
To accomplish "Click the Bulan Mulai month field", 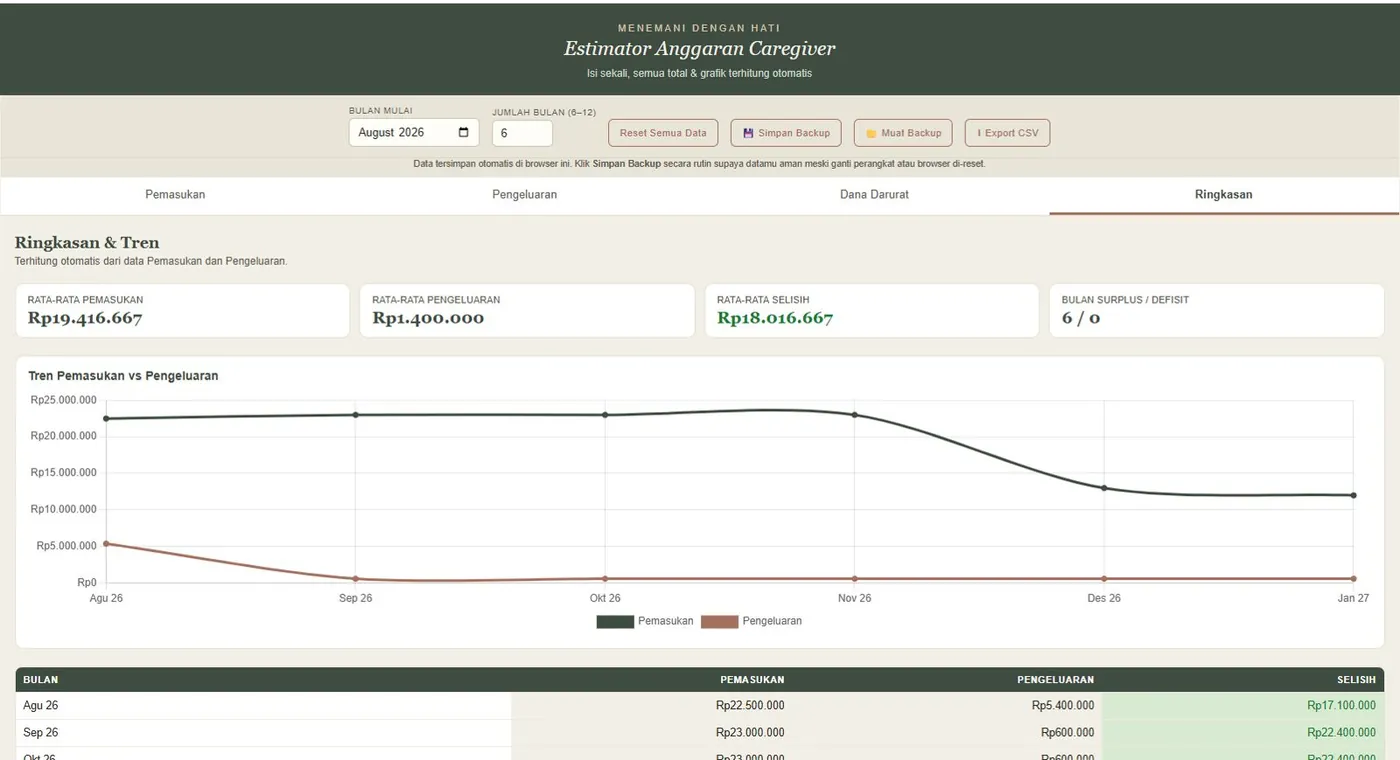I will click(x=414, y=132).
